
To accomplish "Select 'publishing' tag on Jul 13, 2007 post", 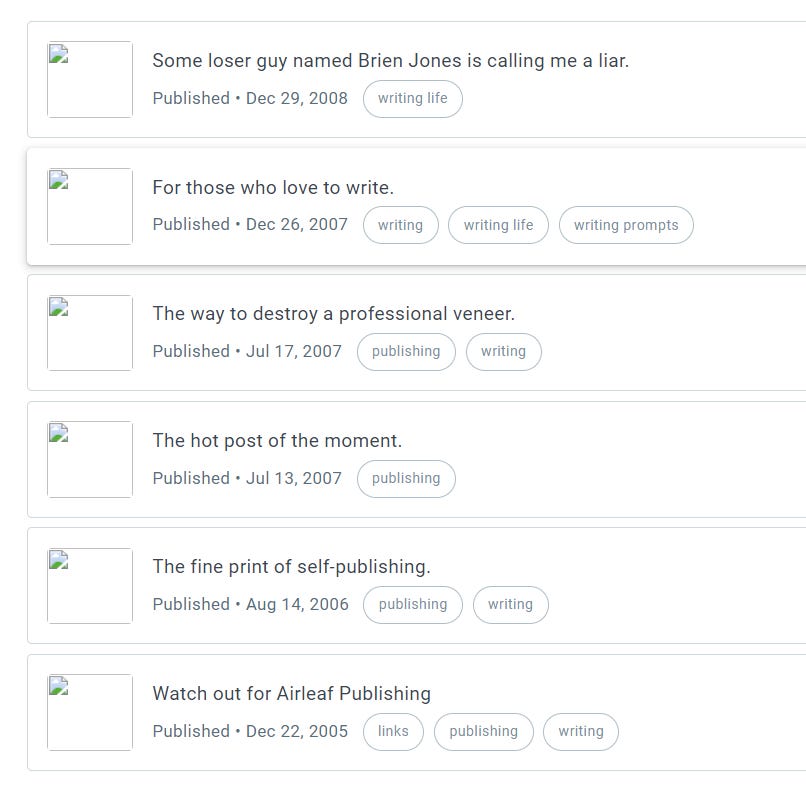I will click(406, 478).
